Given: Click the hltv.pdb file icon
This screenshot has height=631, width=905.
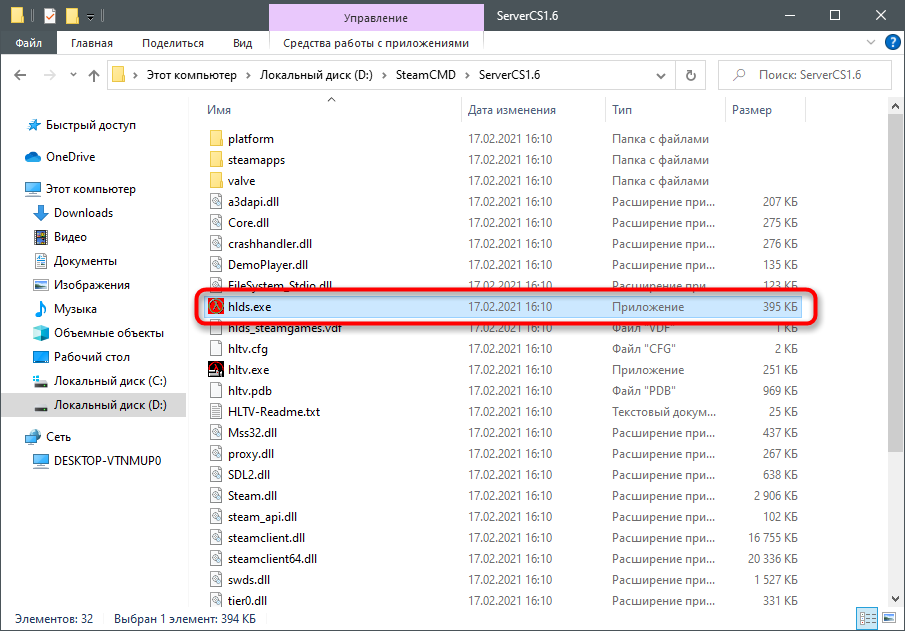Looking at the screenshot, I should pos(216,391).
